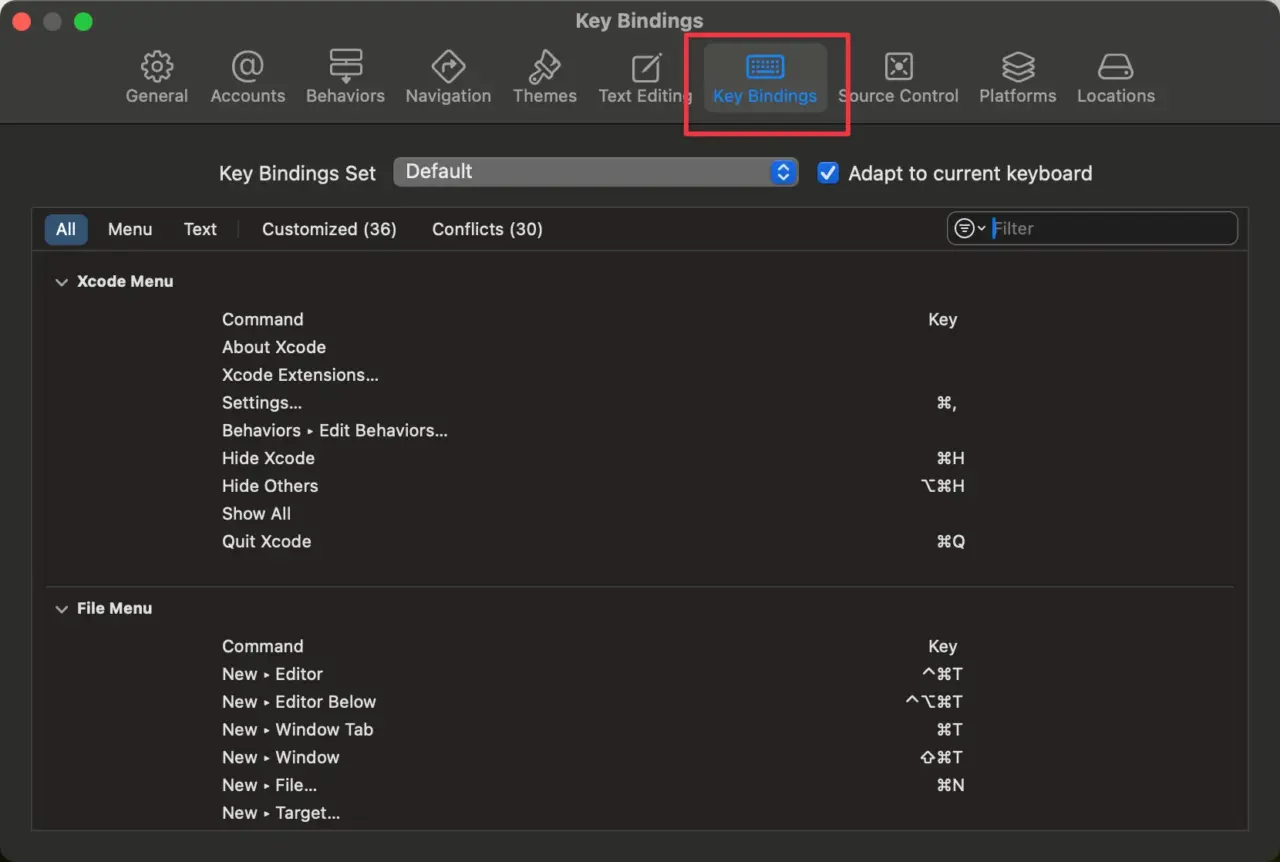Select the New ▸ Window row

[640, 758]
